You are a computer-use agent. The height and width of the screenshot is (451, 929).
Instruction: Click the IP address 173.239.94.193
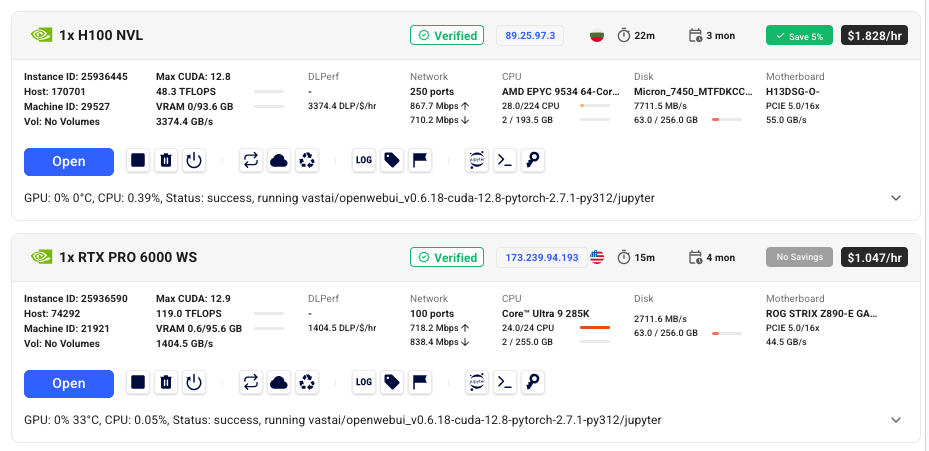click(541, 258)
